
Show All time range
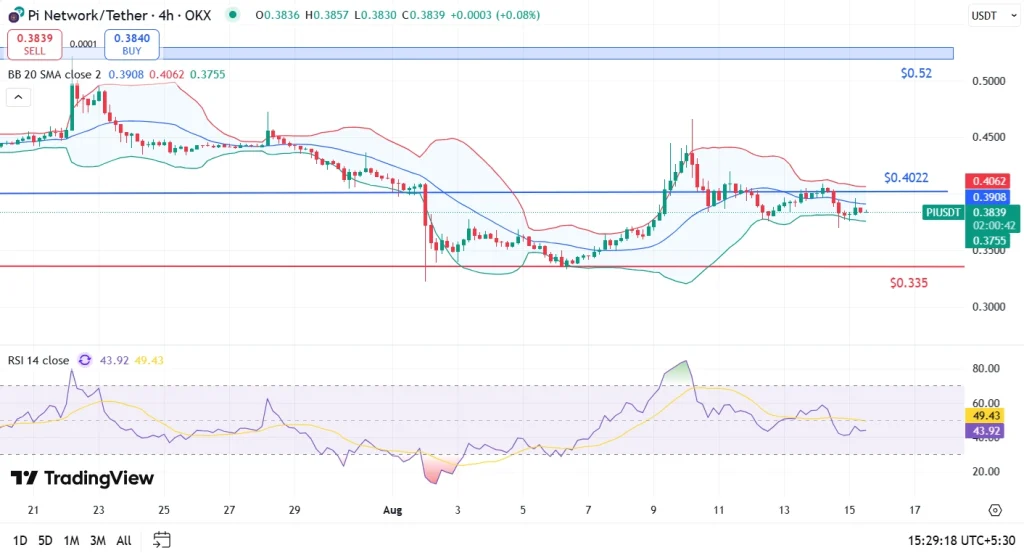[123, 541]
